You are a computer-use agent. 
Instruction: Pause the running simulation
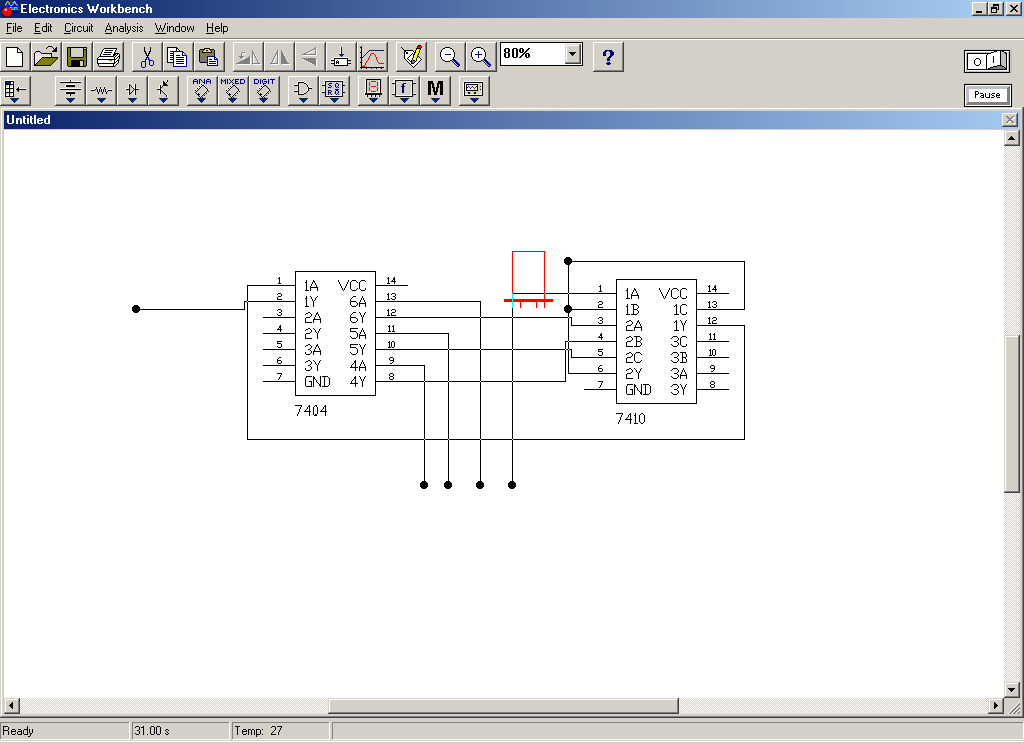point(987,95)
